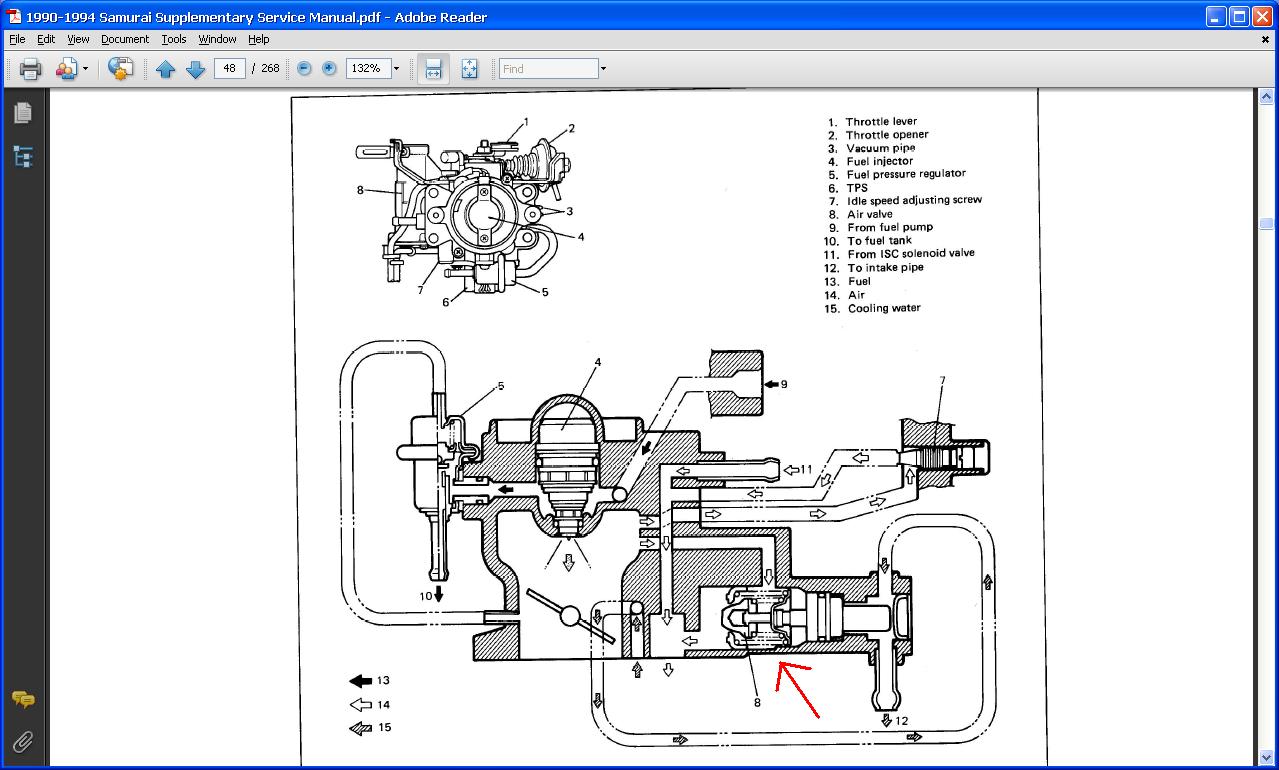Open the Bookmarks panel in sidebar

point(22,156)
